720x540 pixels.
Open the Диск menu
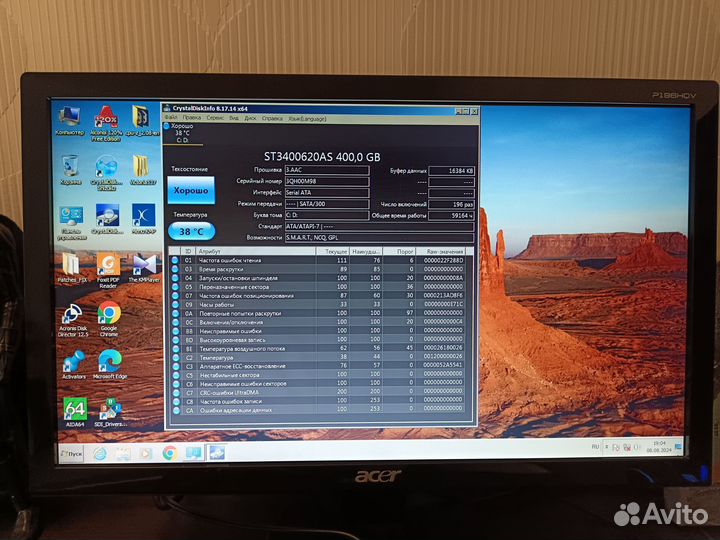(250, 117)
